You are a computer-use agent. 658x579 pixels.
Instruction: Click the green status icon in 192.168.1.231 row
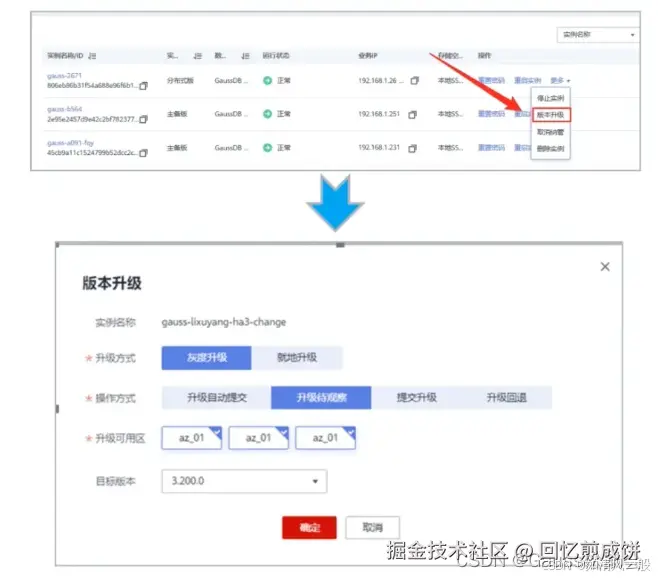[x=267, y=148]
